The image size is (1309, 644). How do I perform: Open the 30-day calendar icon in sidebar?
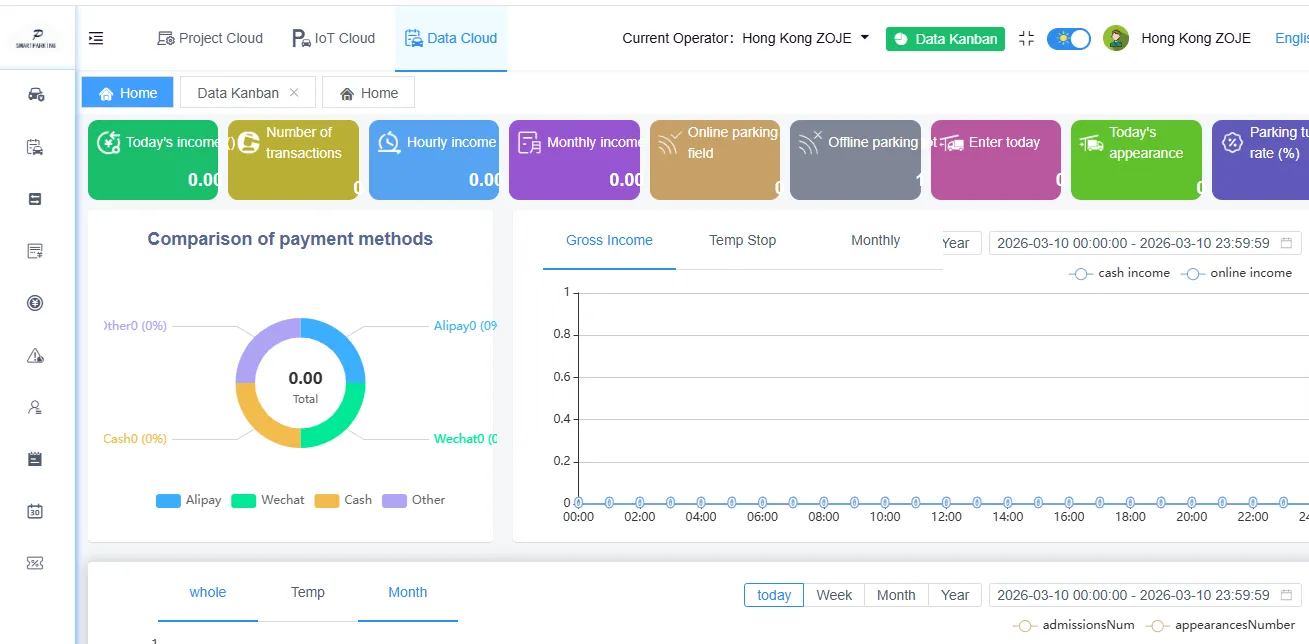(x=36, y=511)
